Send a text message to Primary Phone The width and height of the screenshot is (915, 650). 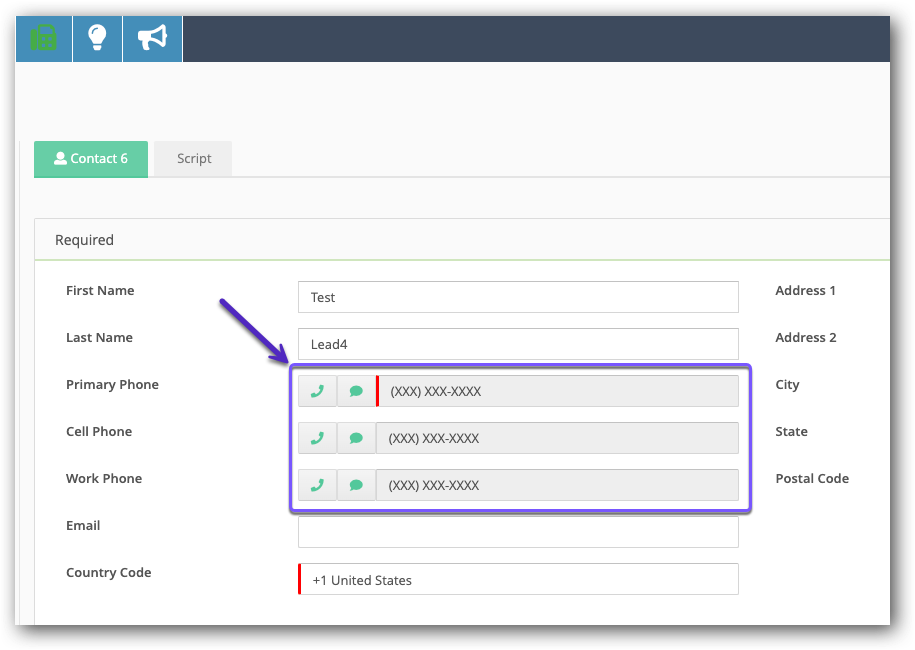click(x=356, y=391)
